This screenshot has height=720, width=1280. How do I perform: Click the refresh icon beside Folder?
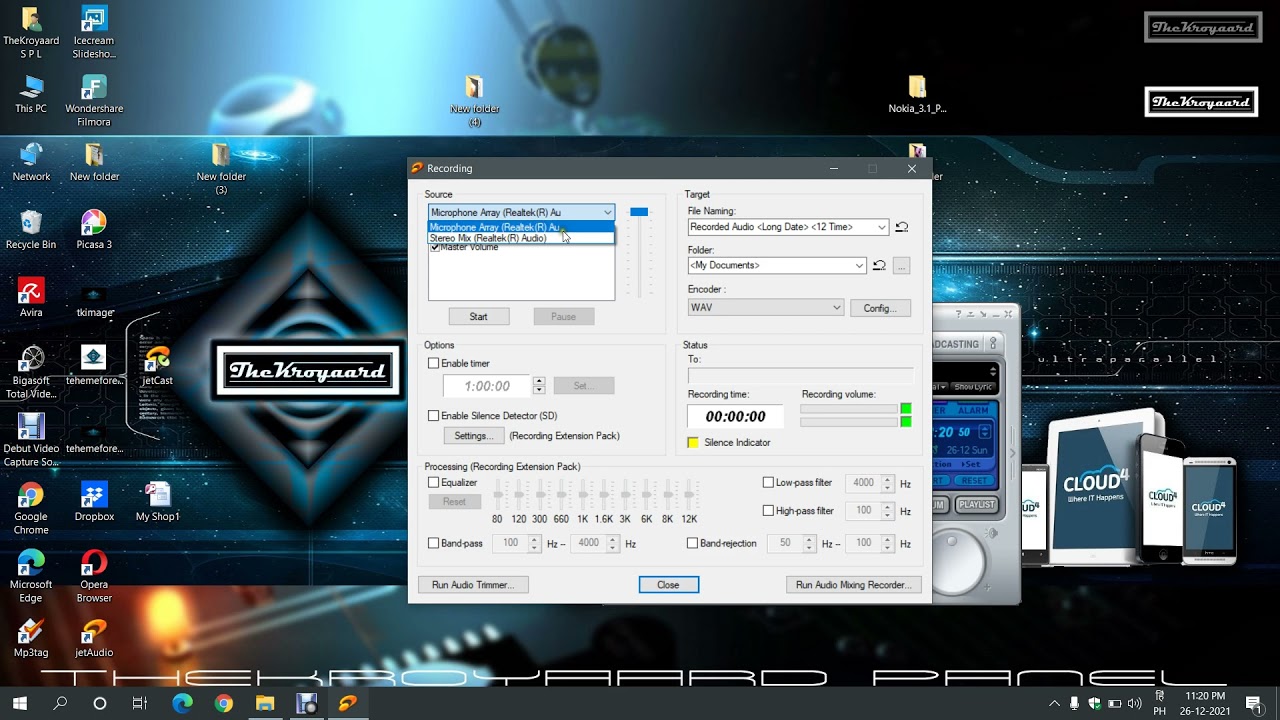[879, 265]
